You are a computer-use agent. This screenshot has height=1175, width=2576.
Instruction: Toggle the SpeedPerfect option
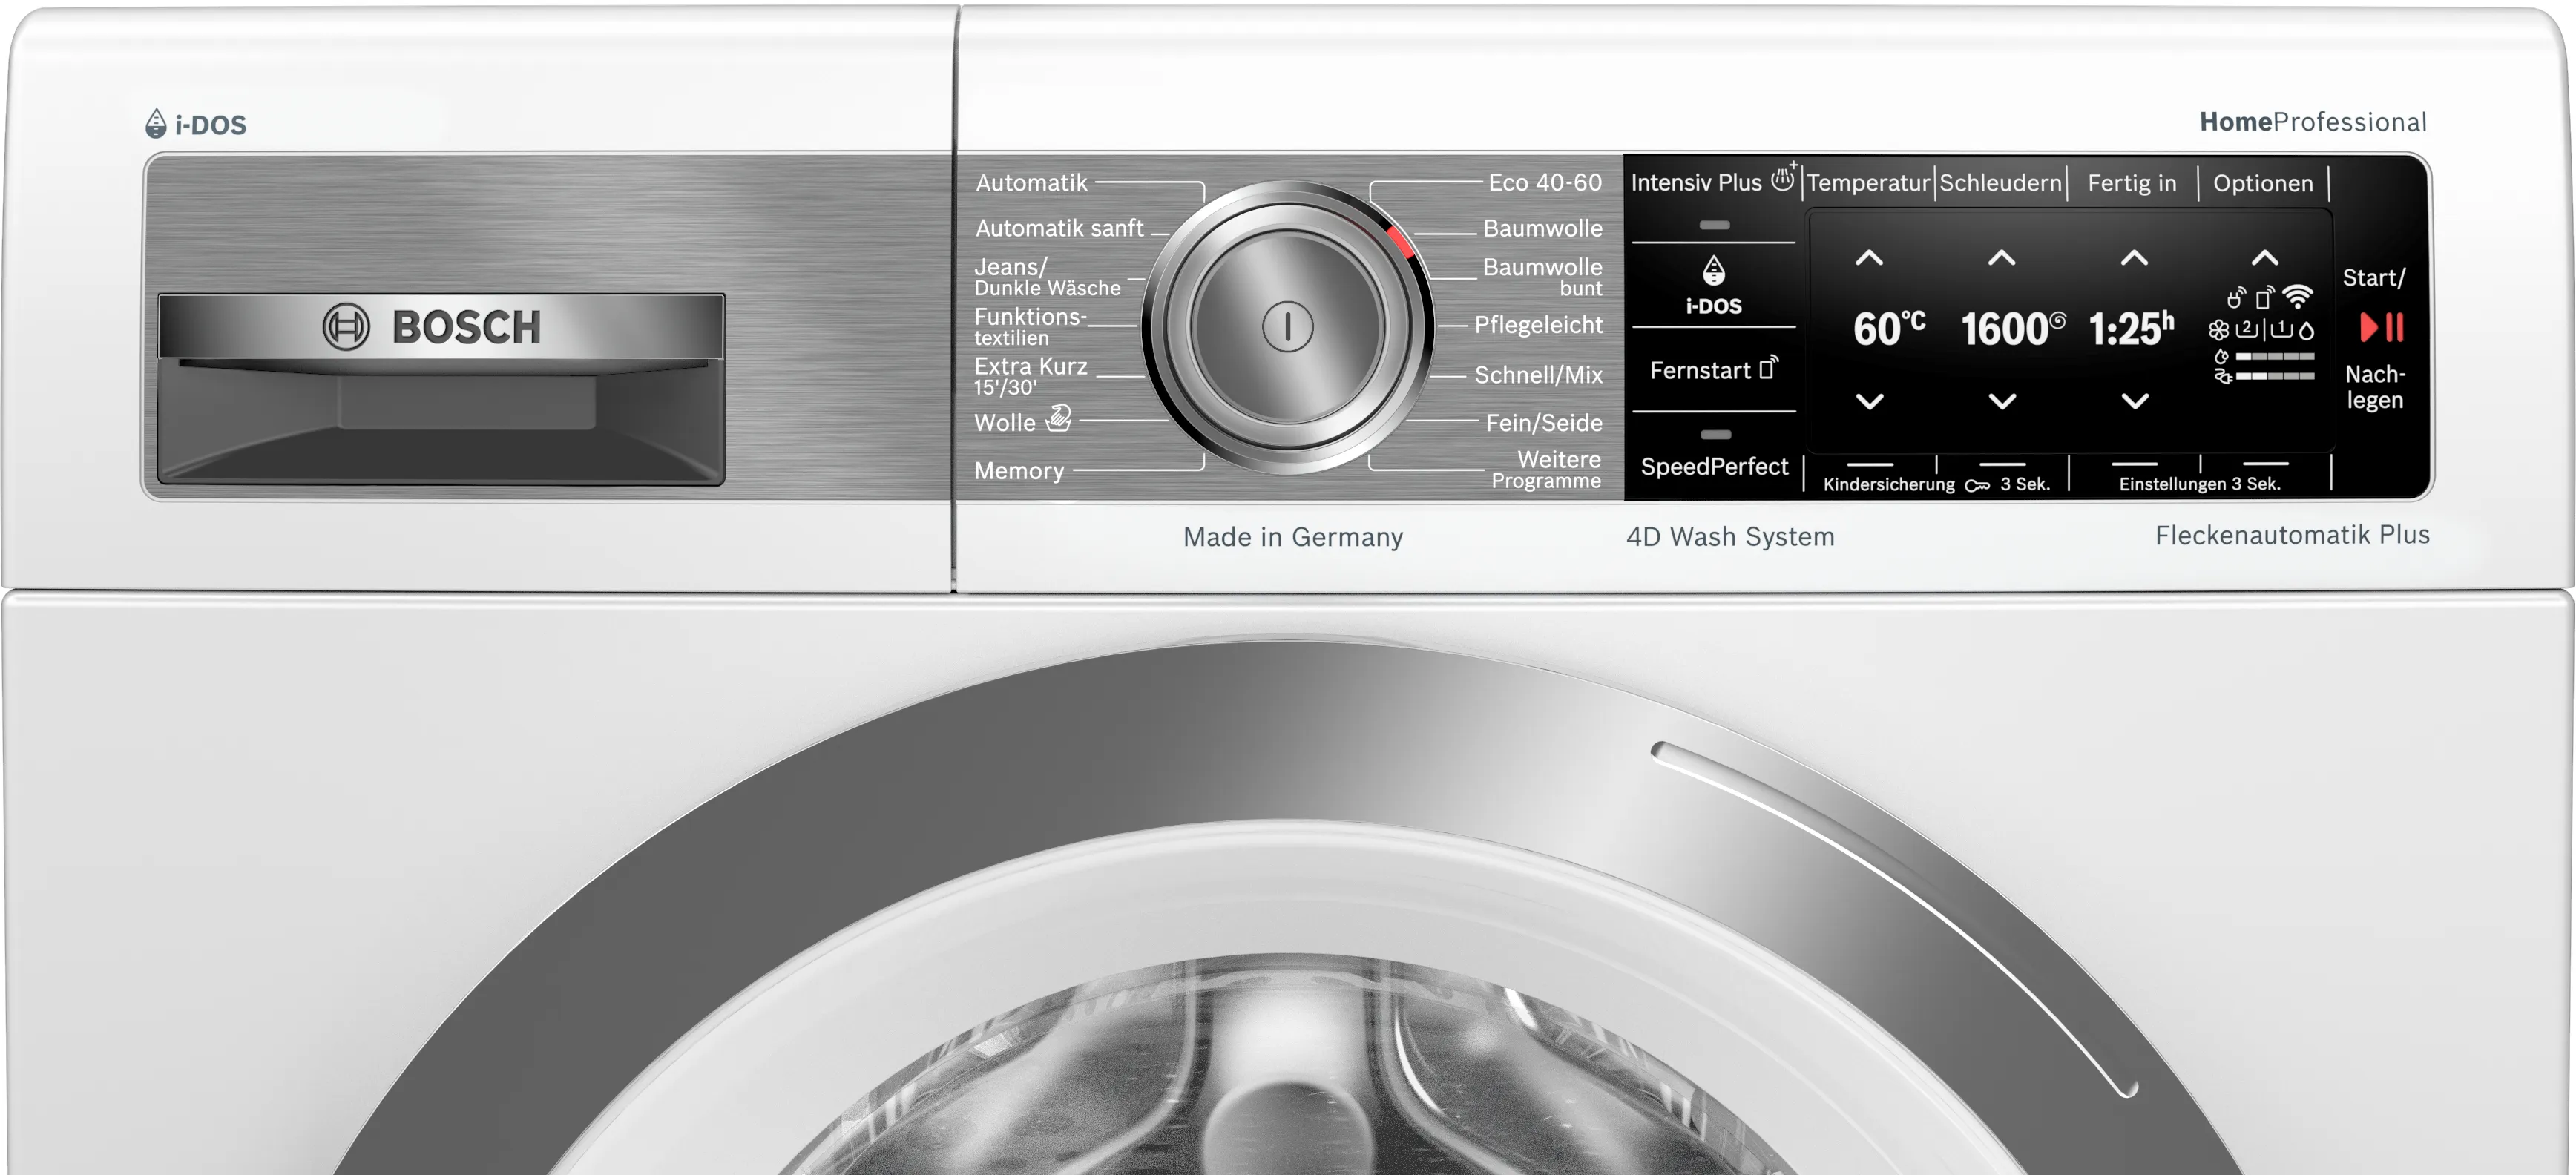[1714, 465]
